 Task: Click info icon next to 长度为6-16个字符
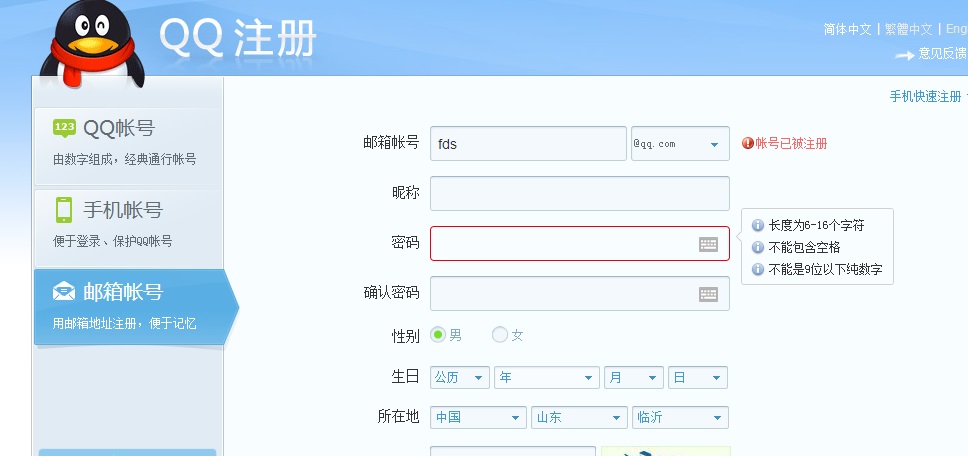pos(757,225)
